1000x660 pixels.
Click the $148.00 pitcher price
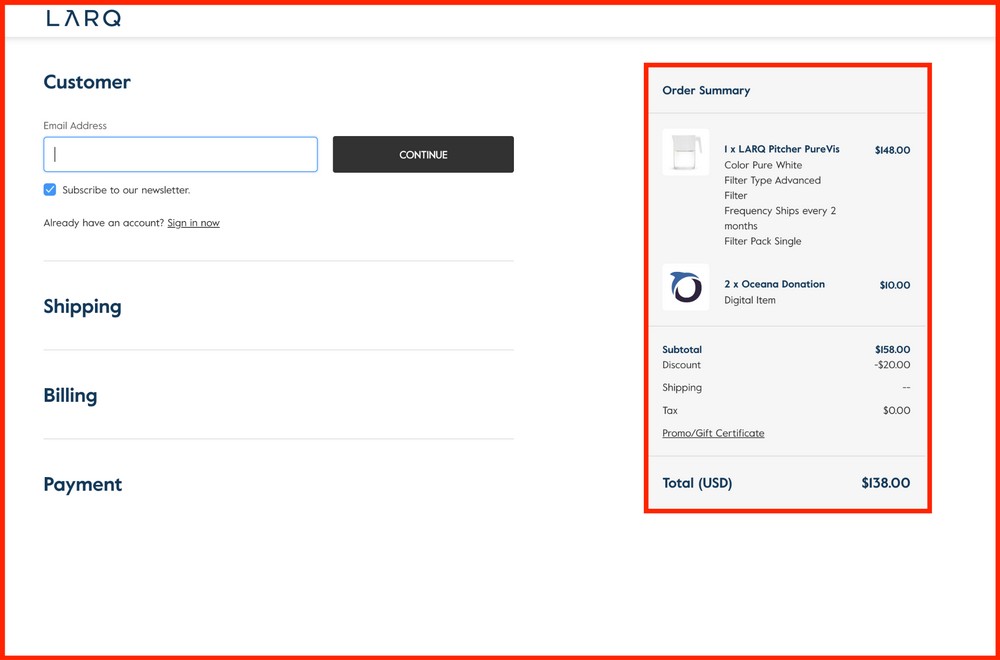pos(892,150)
